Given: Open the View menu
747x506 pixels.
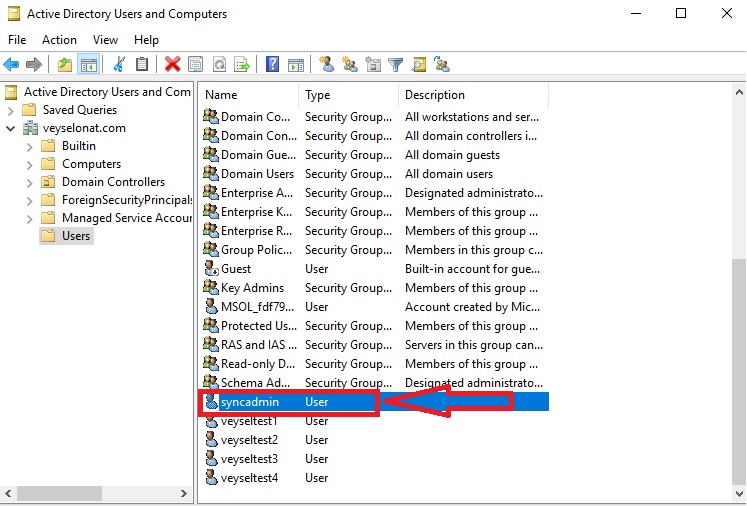Looking at the screenshot, I should click(105, 40).
